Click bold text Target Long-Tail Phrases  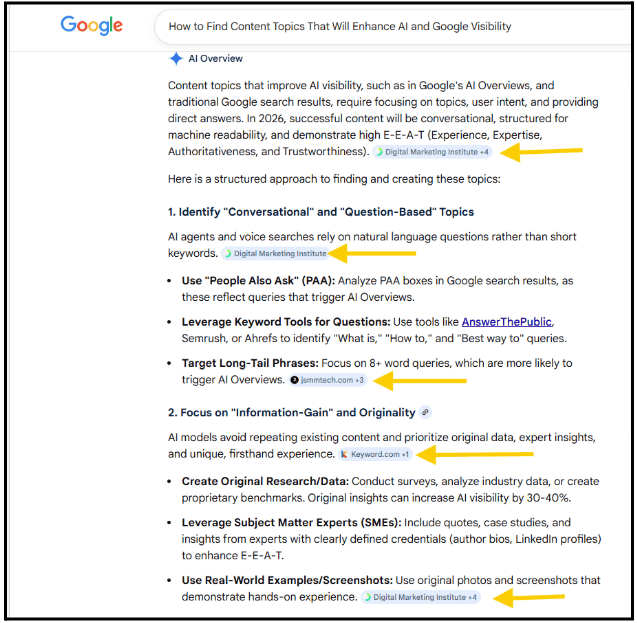[250, 363]
